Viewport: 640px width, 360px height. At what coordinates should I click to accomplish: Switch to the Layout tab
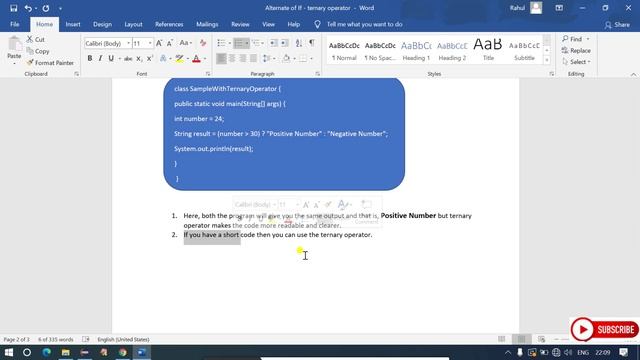[133, 24]
